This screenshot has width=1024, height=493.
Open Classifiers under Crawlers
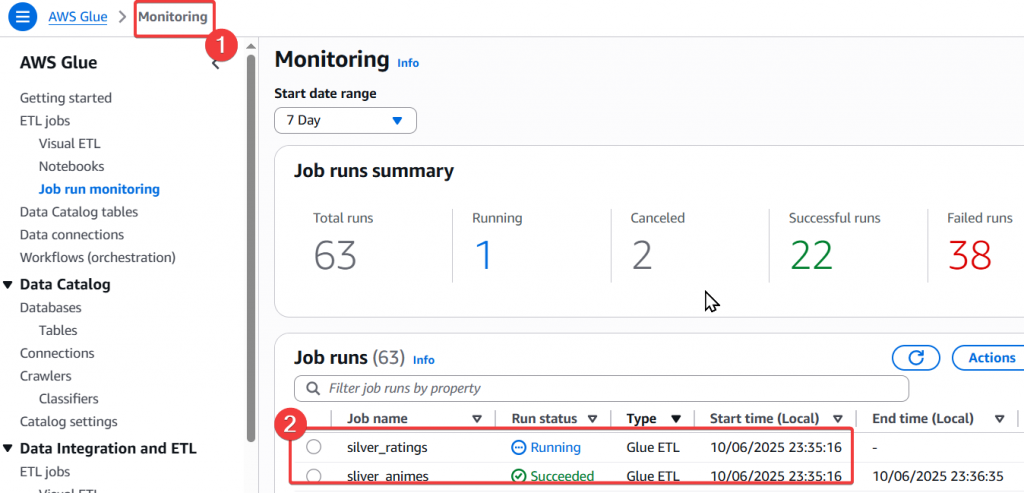pyautogui.click(x=69, y=398)
